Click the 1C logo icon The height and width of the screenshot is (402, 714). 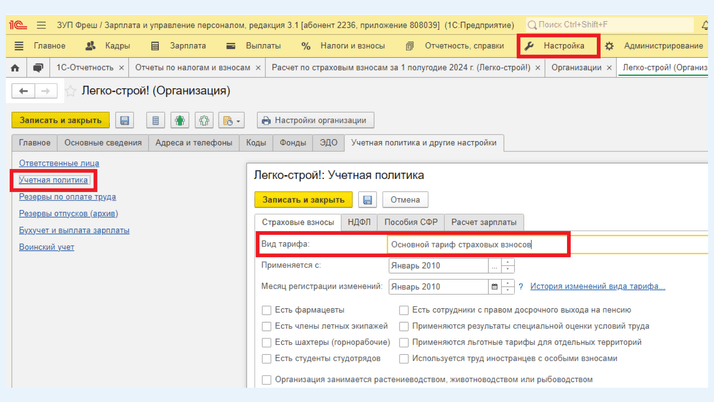[x=18, y=25]
